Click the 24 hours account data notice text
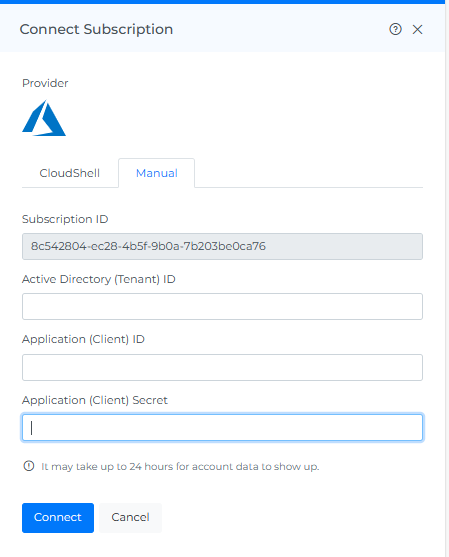449x557 pixels. (180, 466)
